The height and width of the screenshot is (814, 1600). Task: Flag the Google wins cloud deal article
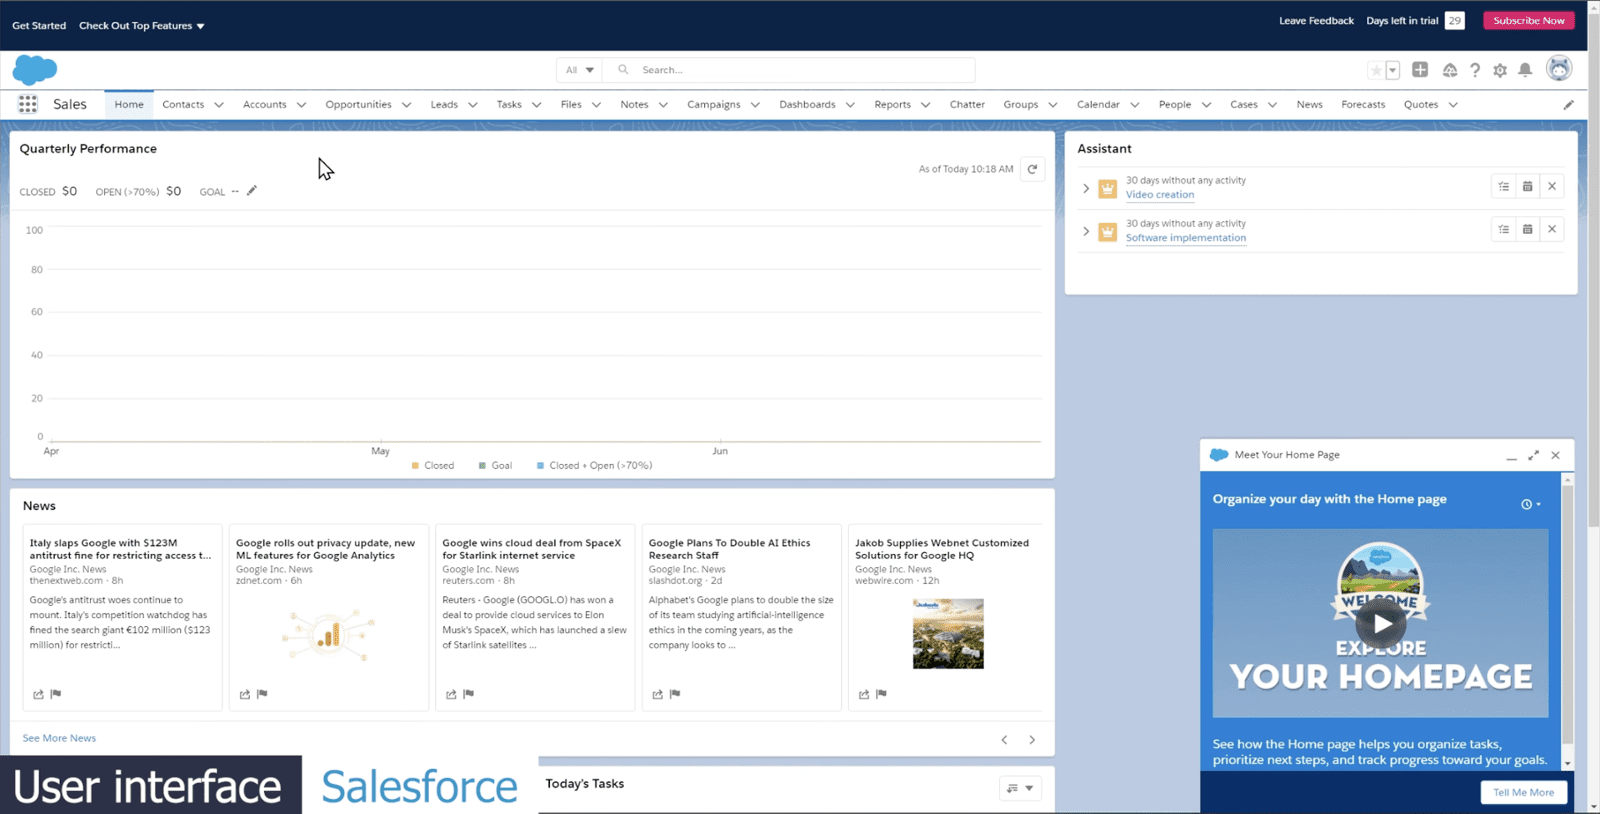(x=469, y=694)
